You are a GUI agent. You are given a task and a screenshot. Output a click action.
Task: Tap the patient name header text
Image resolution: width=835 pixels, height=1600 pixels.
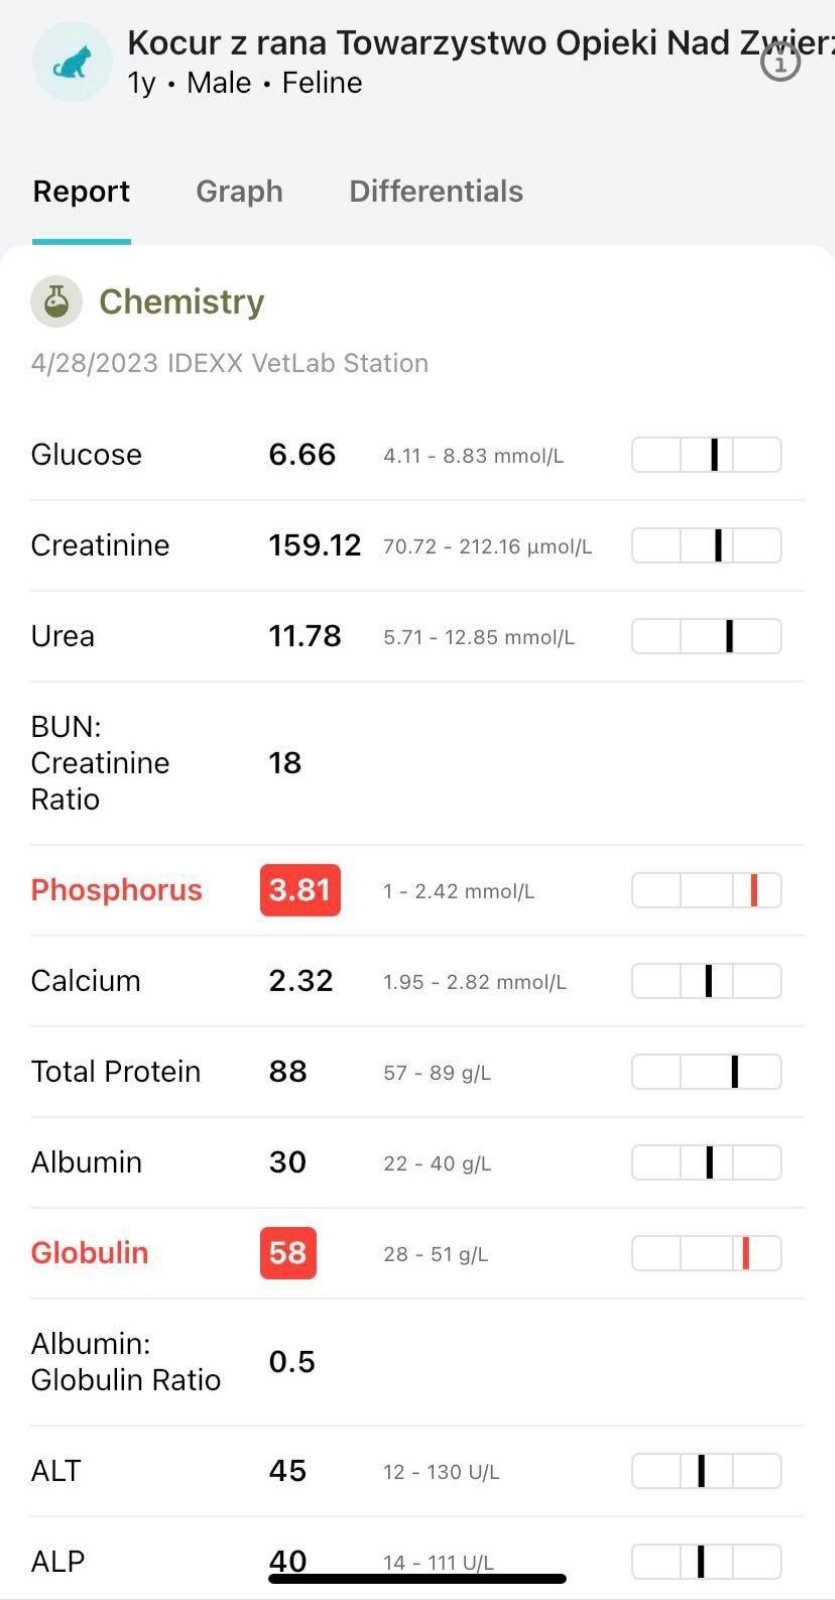point(480,43)
